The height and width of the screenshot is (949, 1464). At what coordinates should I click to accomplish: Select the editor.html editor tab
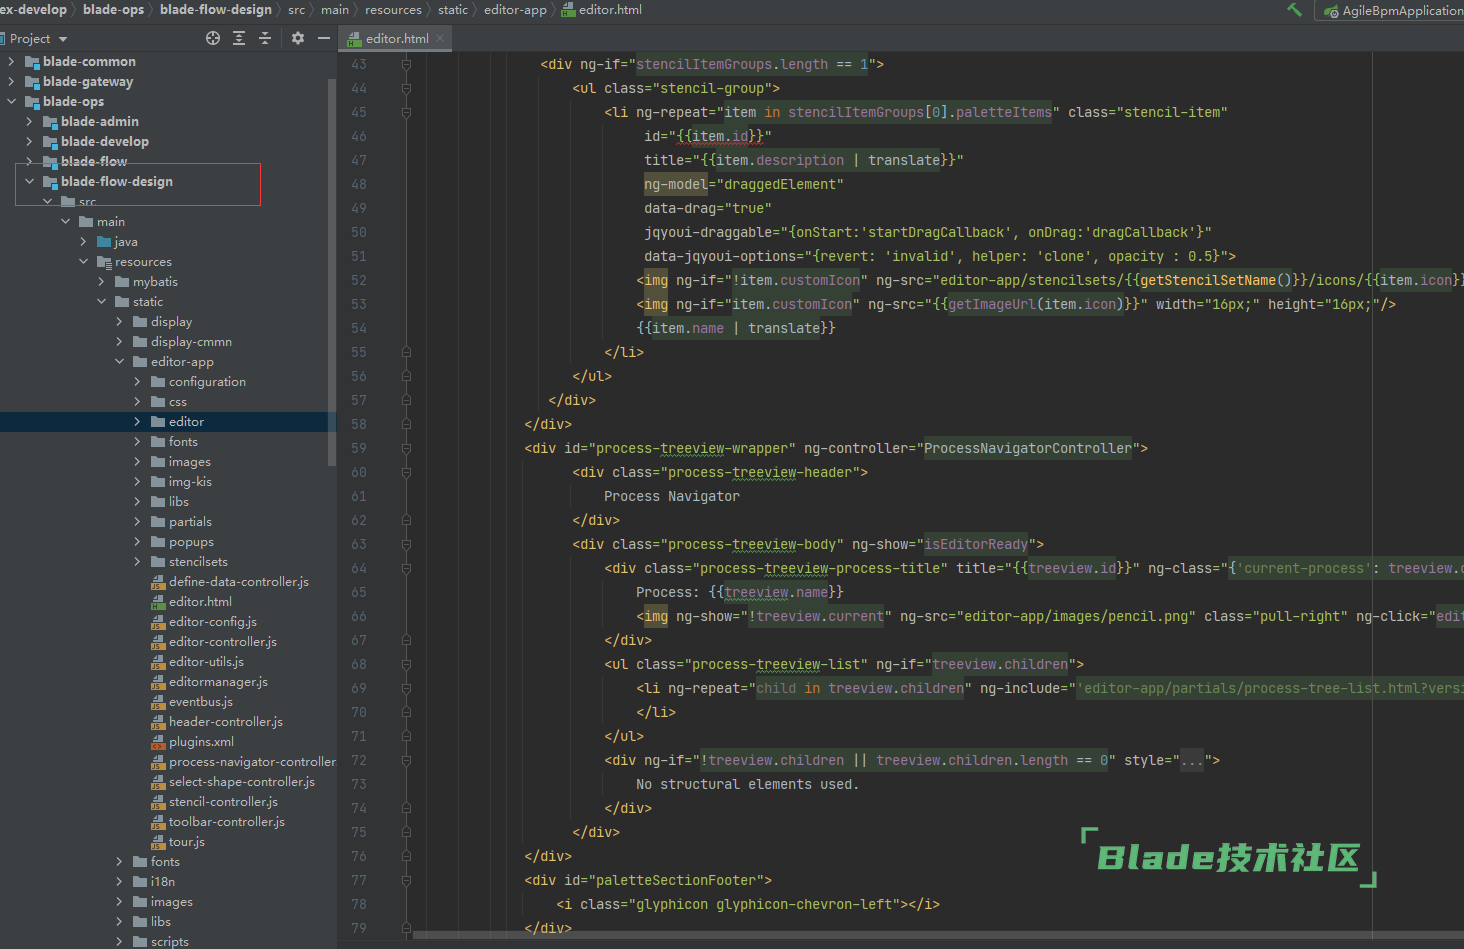point(397,38)
